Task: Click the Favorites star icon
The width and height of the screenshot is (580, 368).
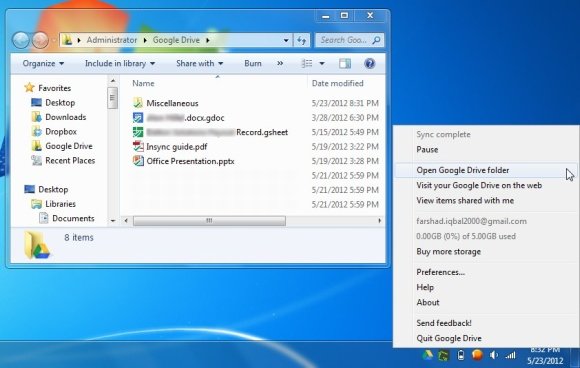Action: click(29, 88)
